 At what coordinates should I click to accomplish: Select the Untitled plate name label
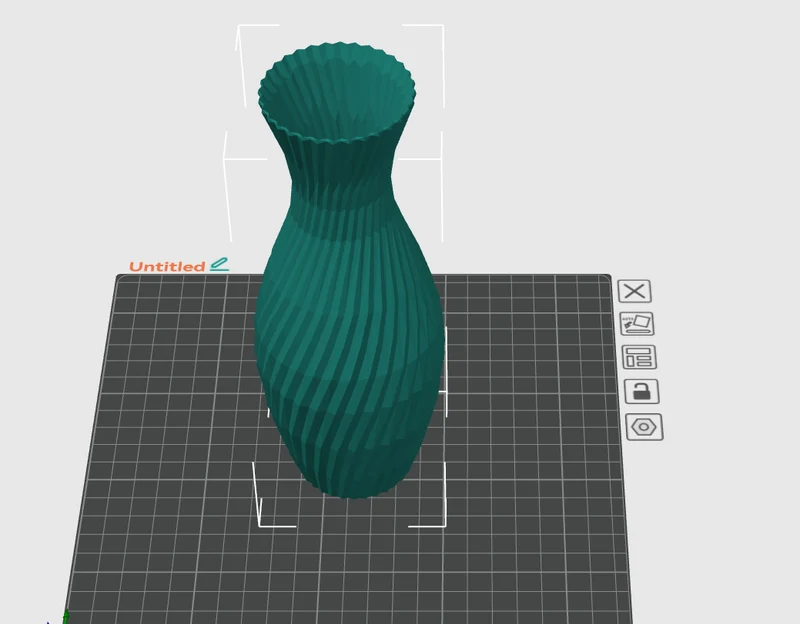pyautogui.click(x=167, y=266)
